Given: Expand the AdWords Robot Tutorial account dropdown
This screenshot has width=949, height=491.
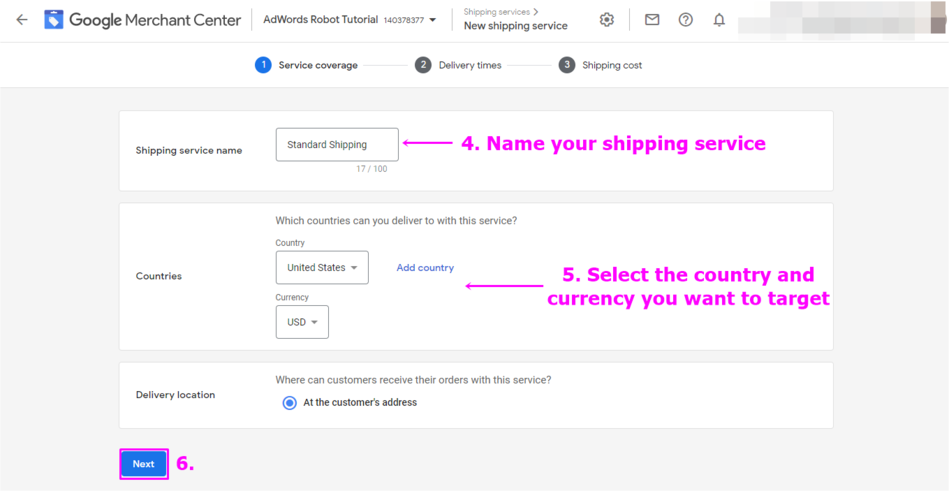Looking at the screenshot, I should pos(433,20).
